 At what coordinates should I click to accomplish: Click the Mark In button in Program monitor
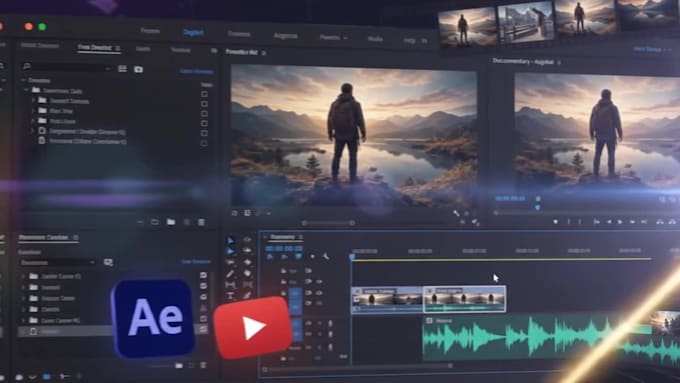[569, 222]
